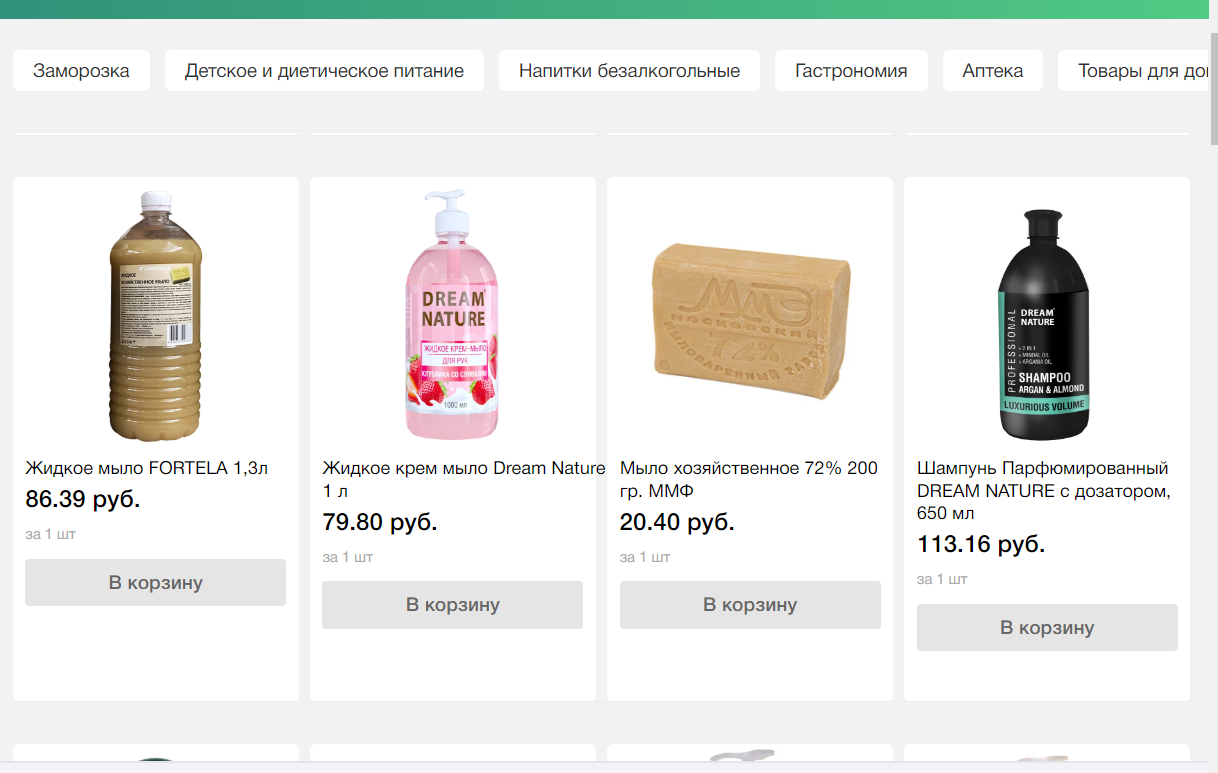
Task: Add 72% laundry soap to cart
Action: tap(750, 604)
